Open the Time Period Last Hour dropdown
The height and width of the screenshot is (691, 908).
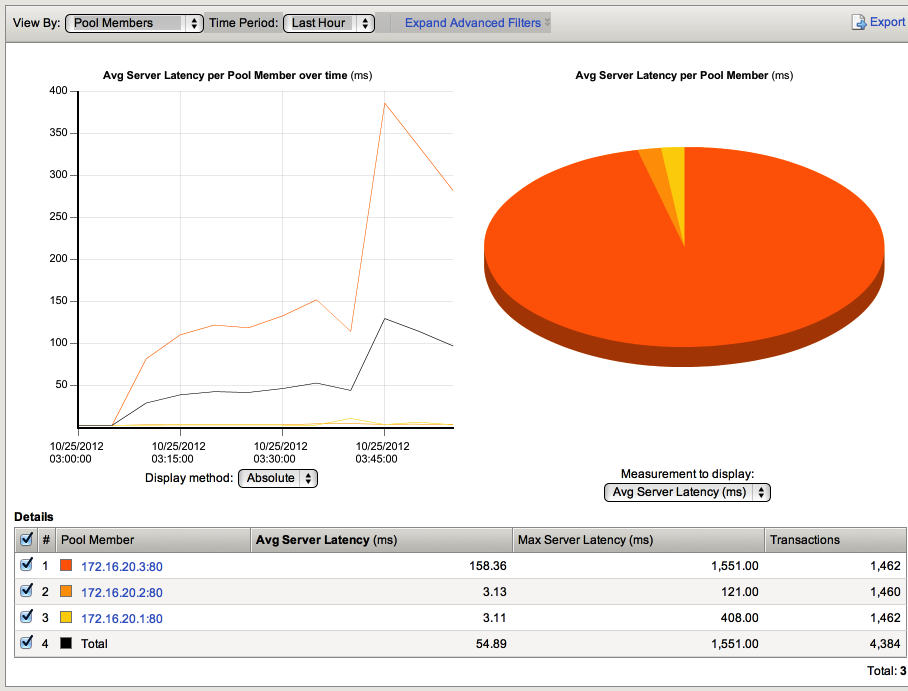[328, 23]
